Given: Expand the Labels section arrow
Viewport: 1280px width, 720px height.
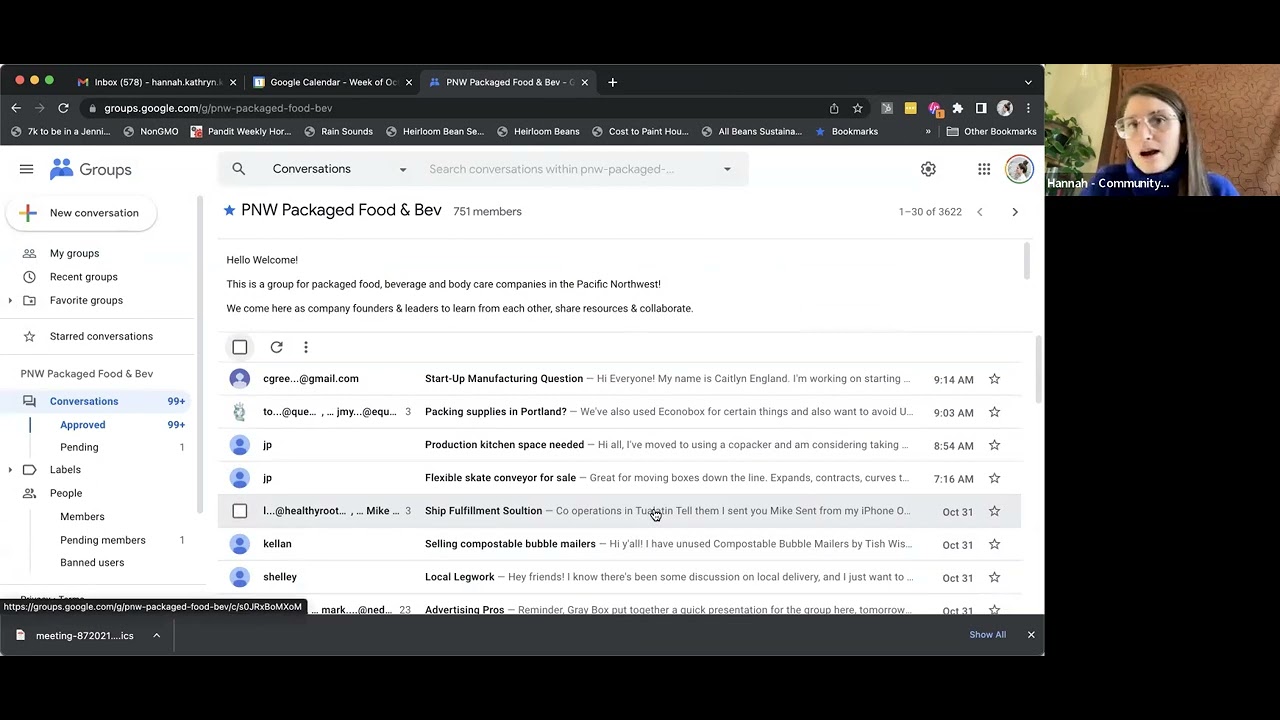Looking at the screenshot, I should (10, 470).
